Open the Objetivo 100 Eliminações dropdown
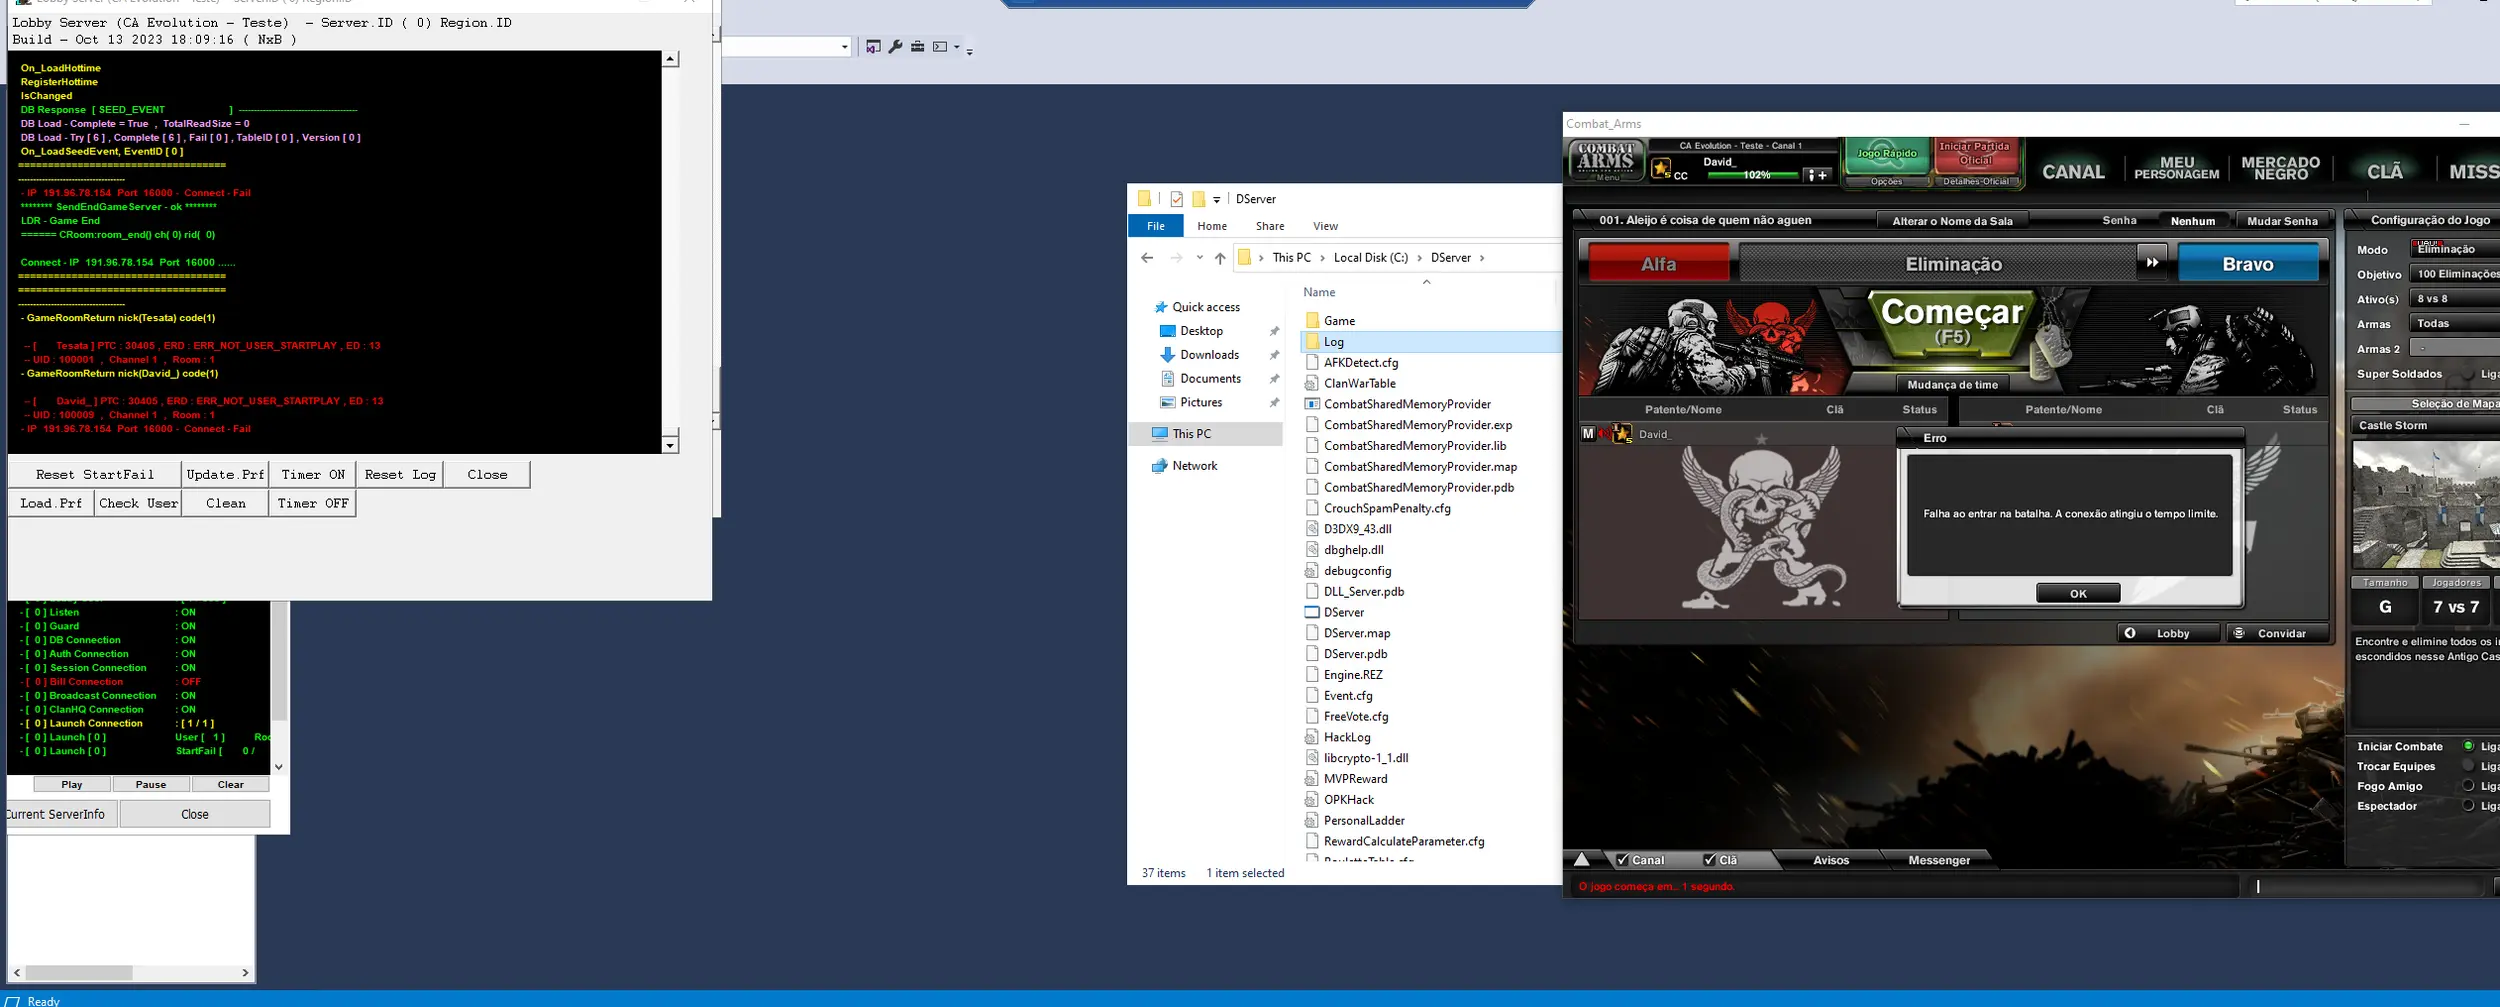 2455,274
